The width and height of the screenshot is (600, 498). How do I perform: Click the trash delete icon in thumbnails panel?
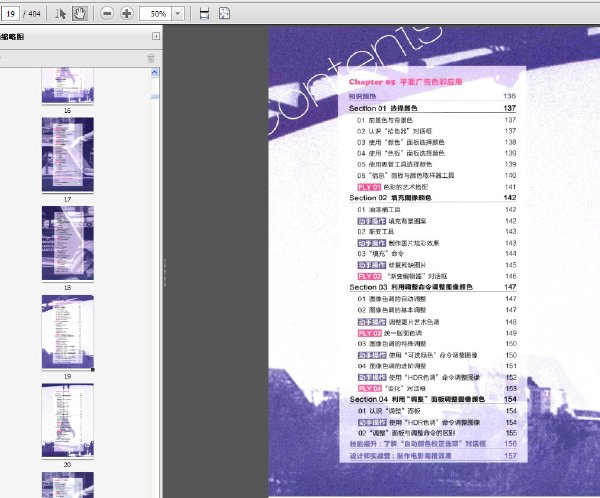(151, 58)
